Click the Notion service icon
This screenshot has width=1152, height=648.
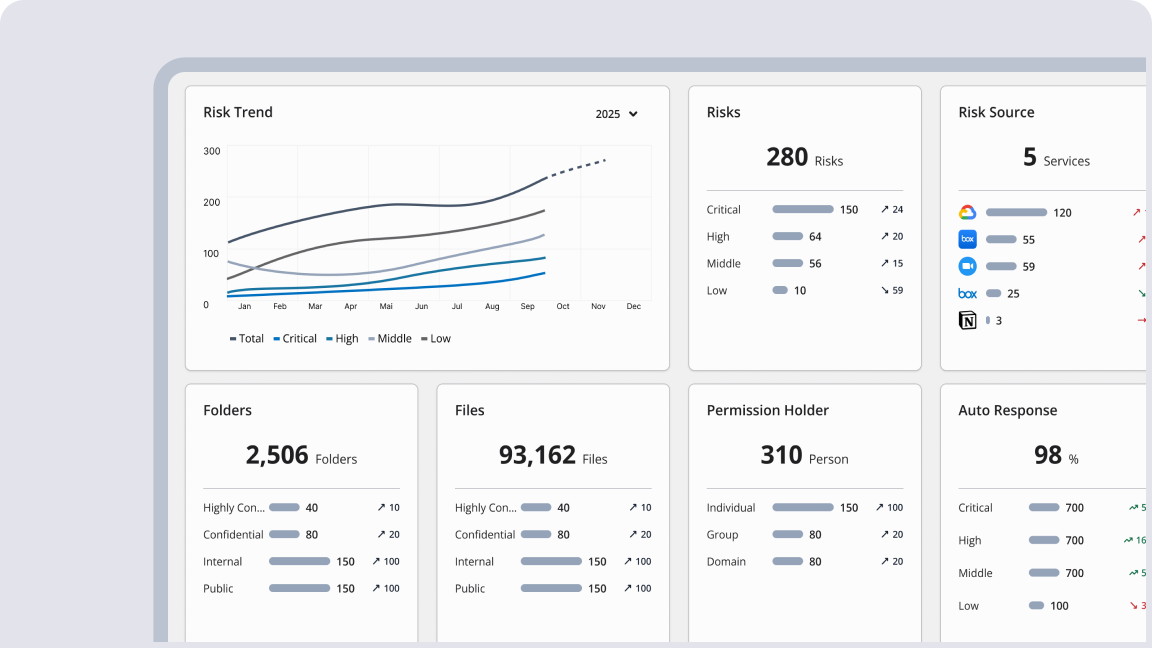(968, 320)
